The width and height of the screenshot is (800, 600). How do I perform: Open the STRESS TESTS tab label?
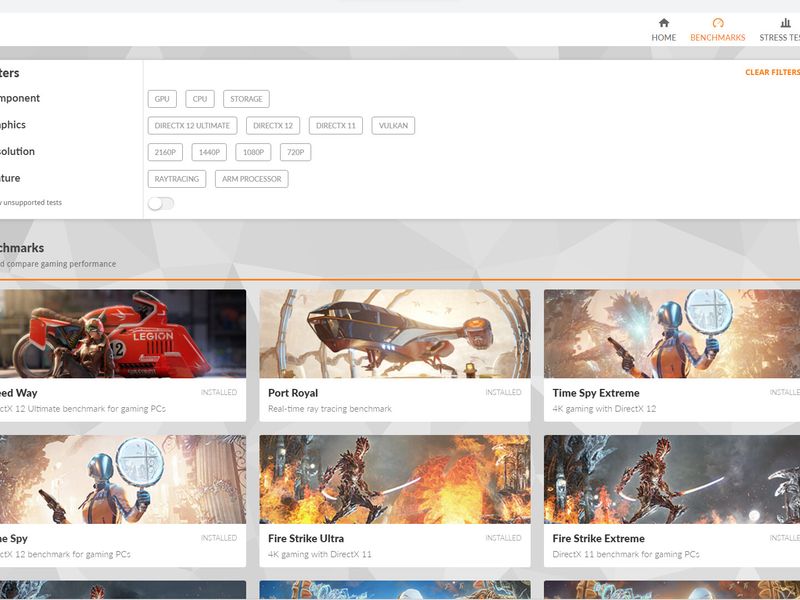(780, 38)
